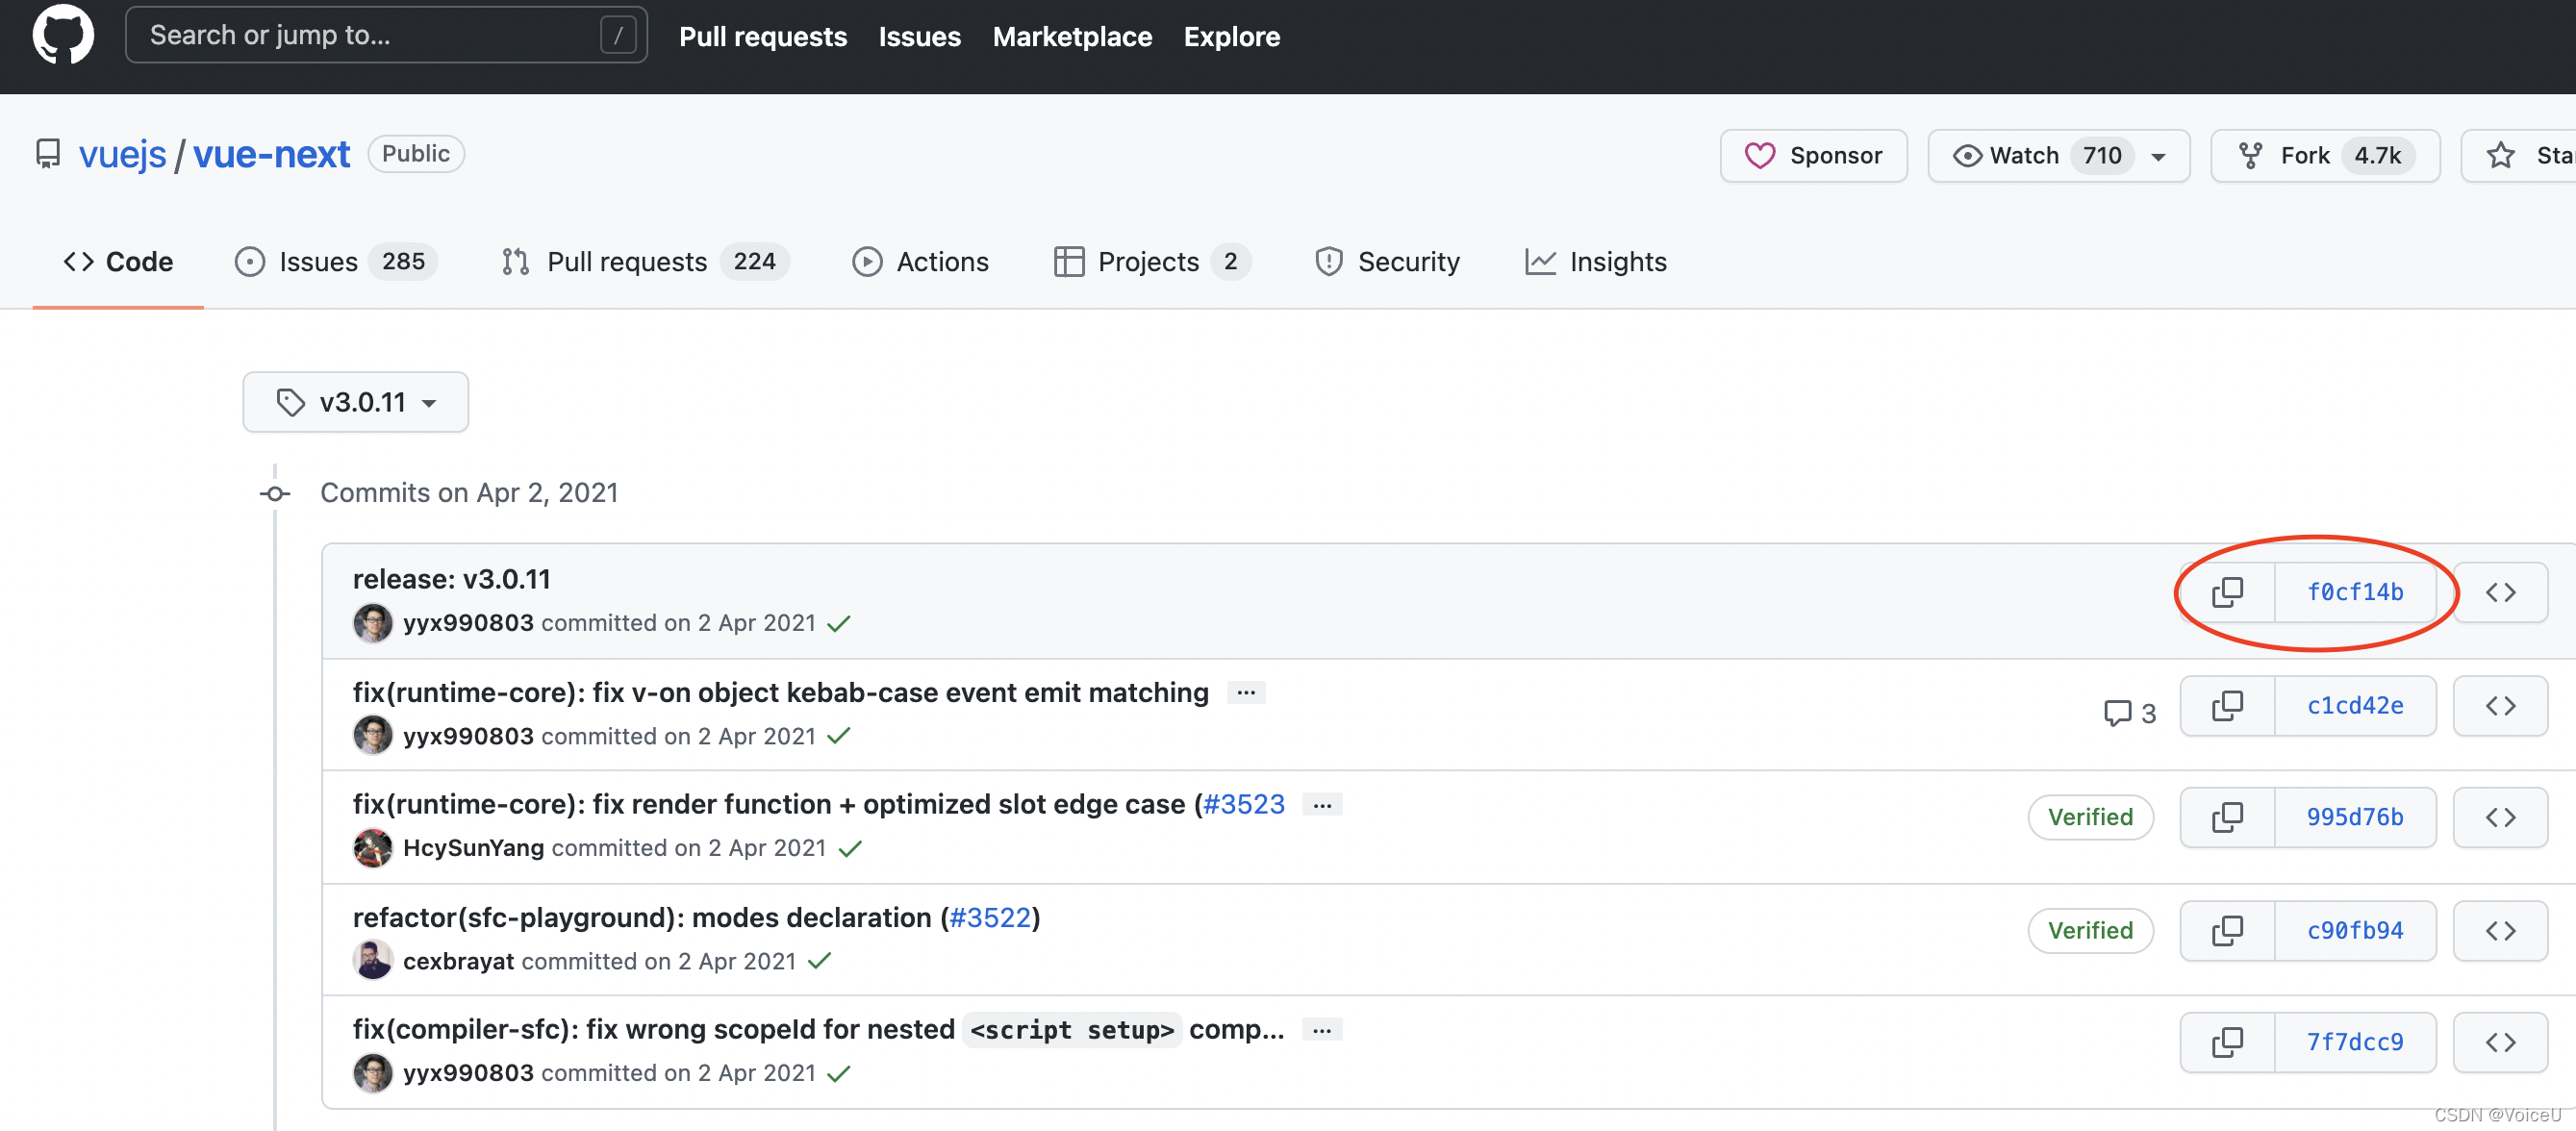
Task: Open commit 995d76b hash link
Action: [2355, 817]
